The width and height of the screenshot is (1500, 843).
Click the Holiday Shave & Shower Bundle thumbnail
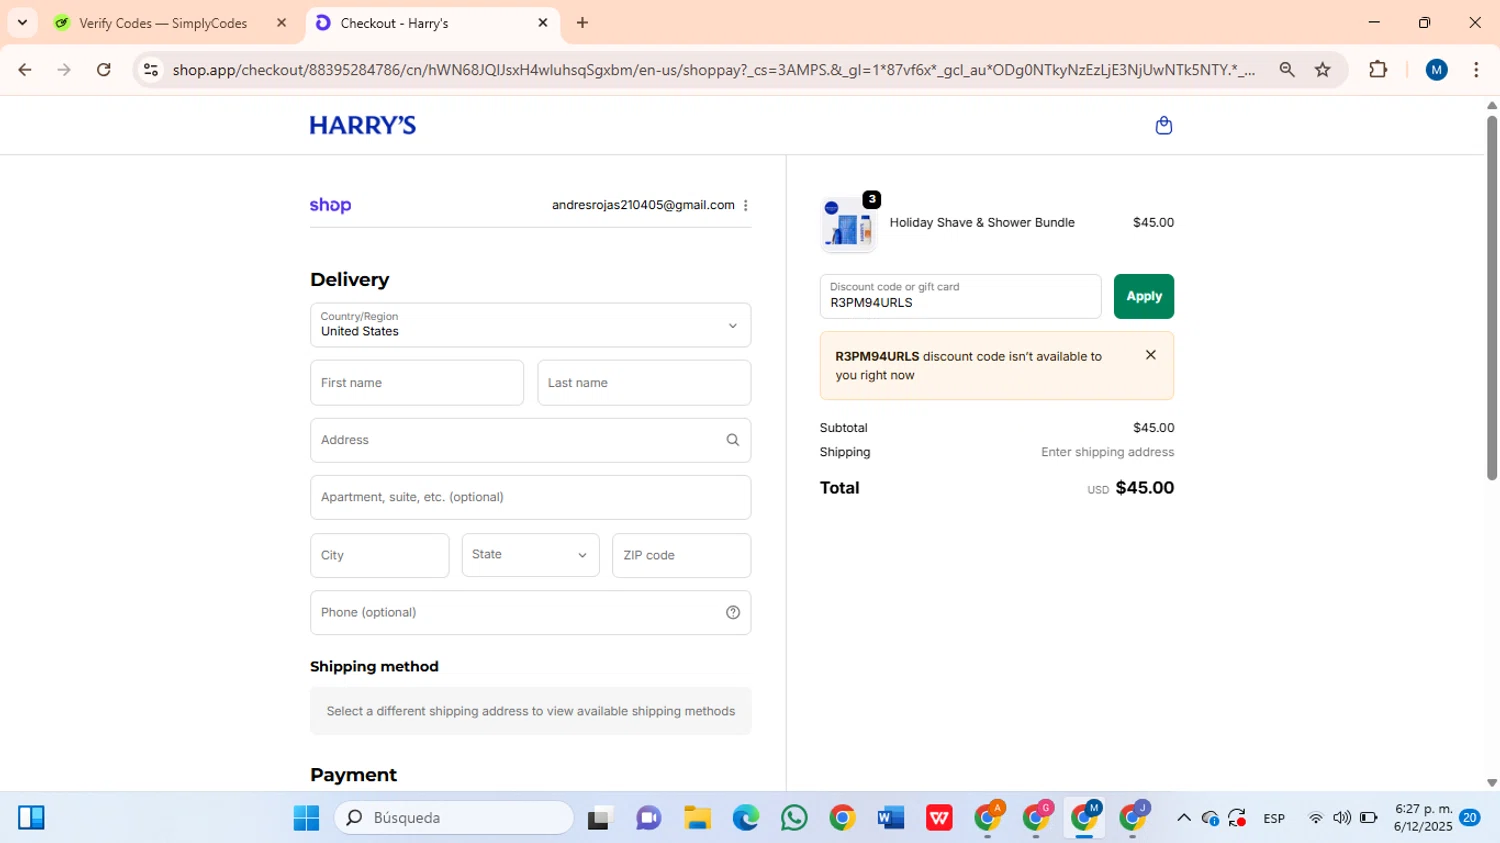click(x=848, y=224)
